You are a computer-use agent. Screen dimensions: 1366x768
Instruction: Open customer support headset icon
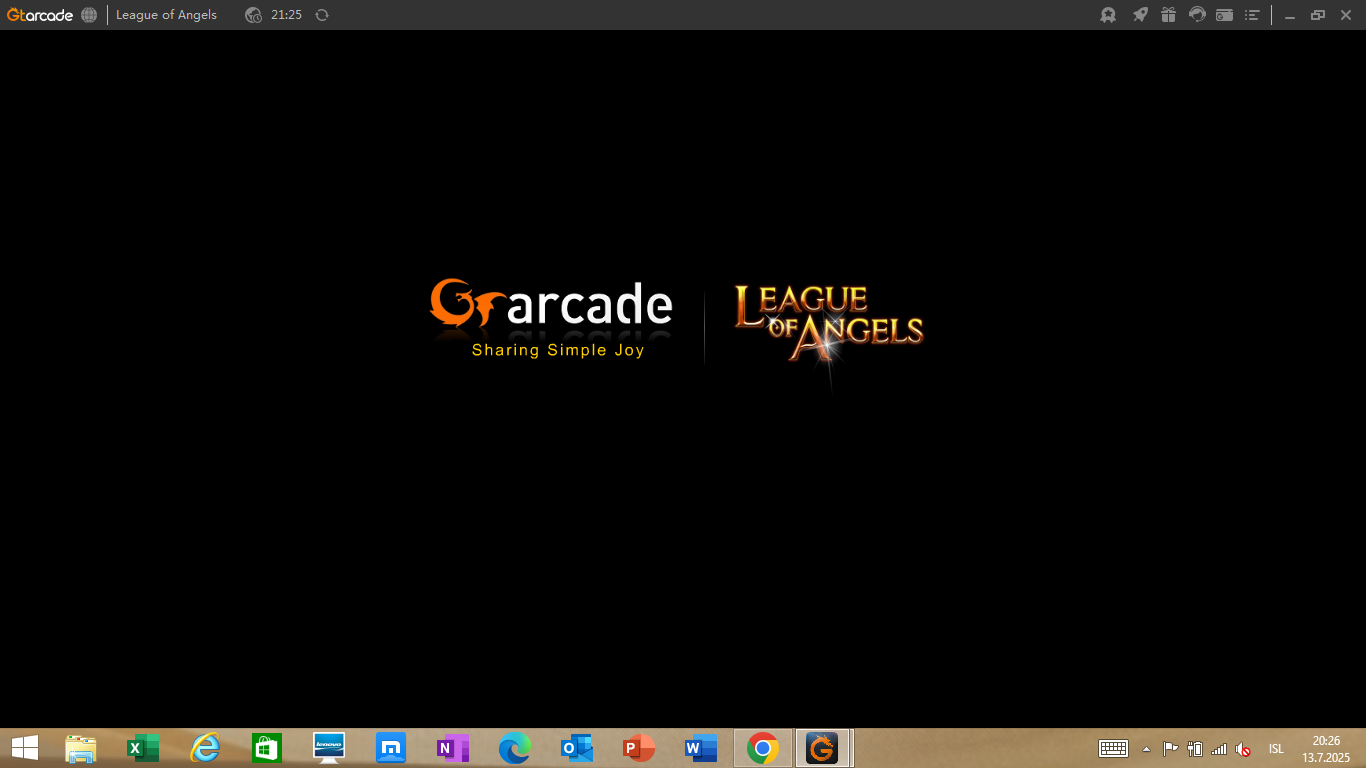(1197, 15)
